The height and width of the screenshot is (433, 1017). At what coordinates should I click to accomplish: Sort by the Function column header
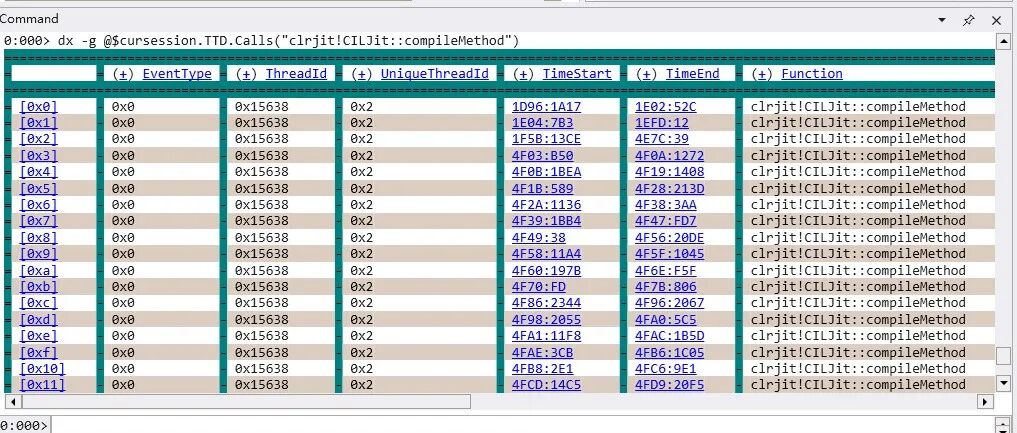[812, 74]
